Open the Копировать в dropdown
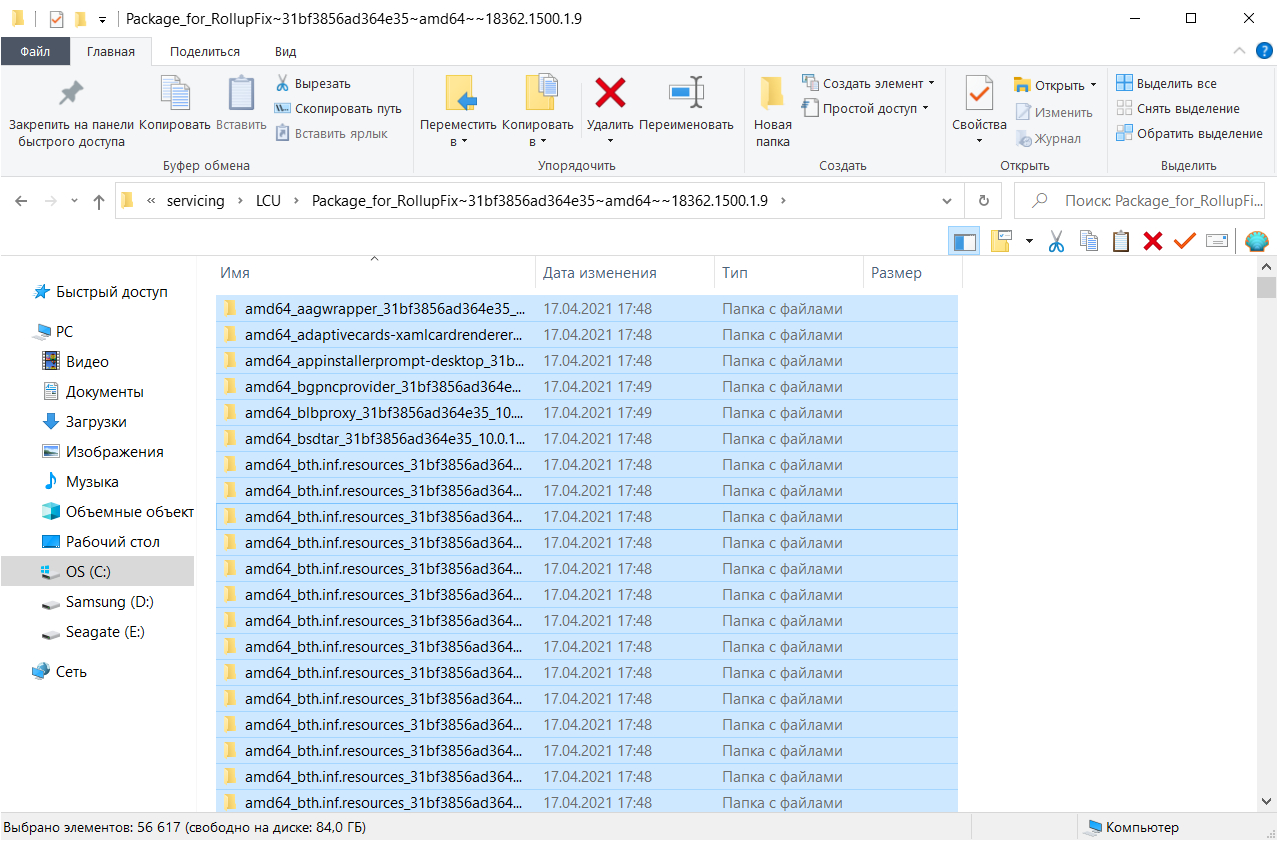Viewport: 1278px width, 841px height. point(538,132)
